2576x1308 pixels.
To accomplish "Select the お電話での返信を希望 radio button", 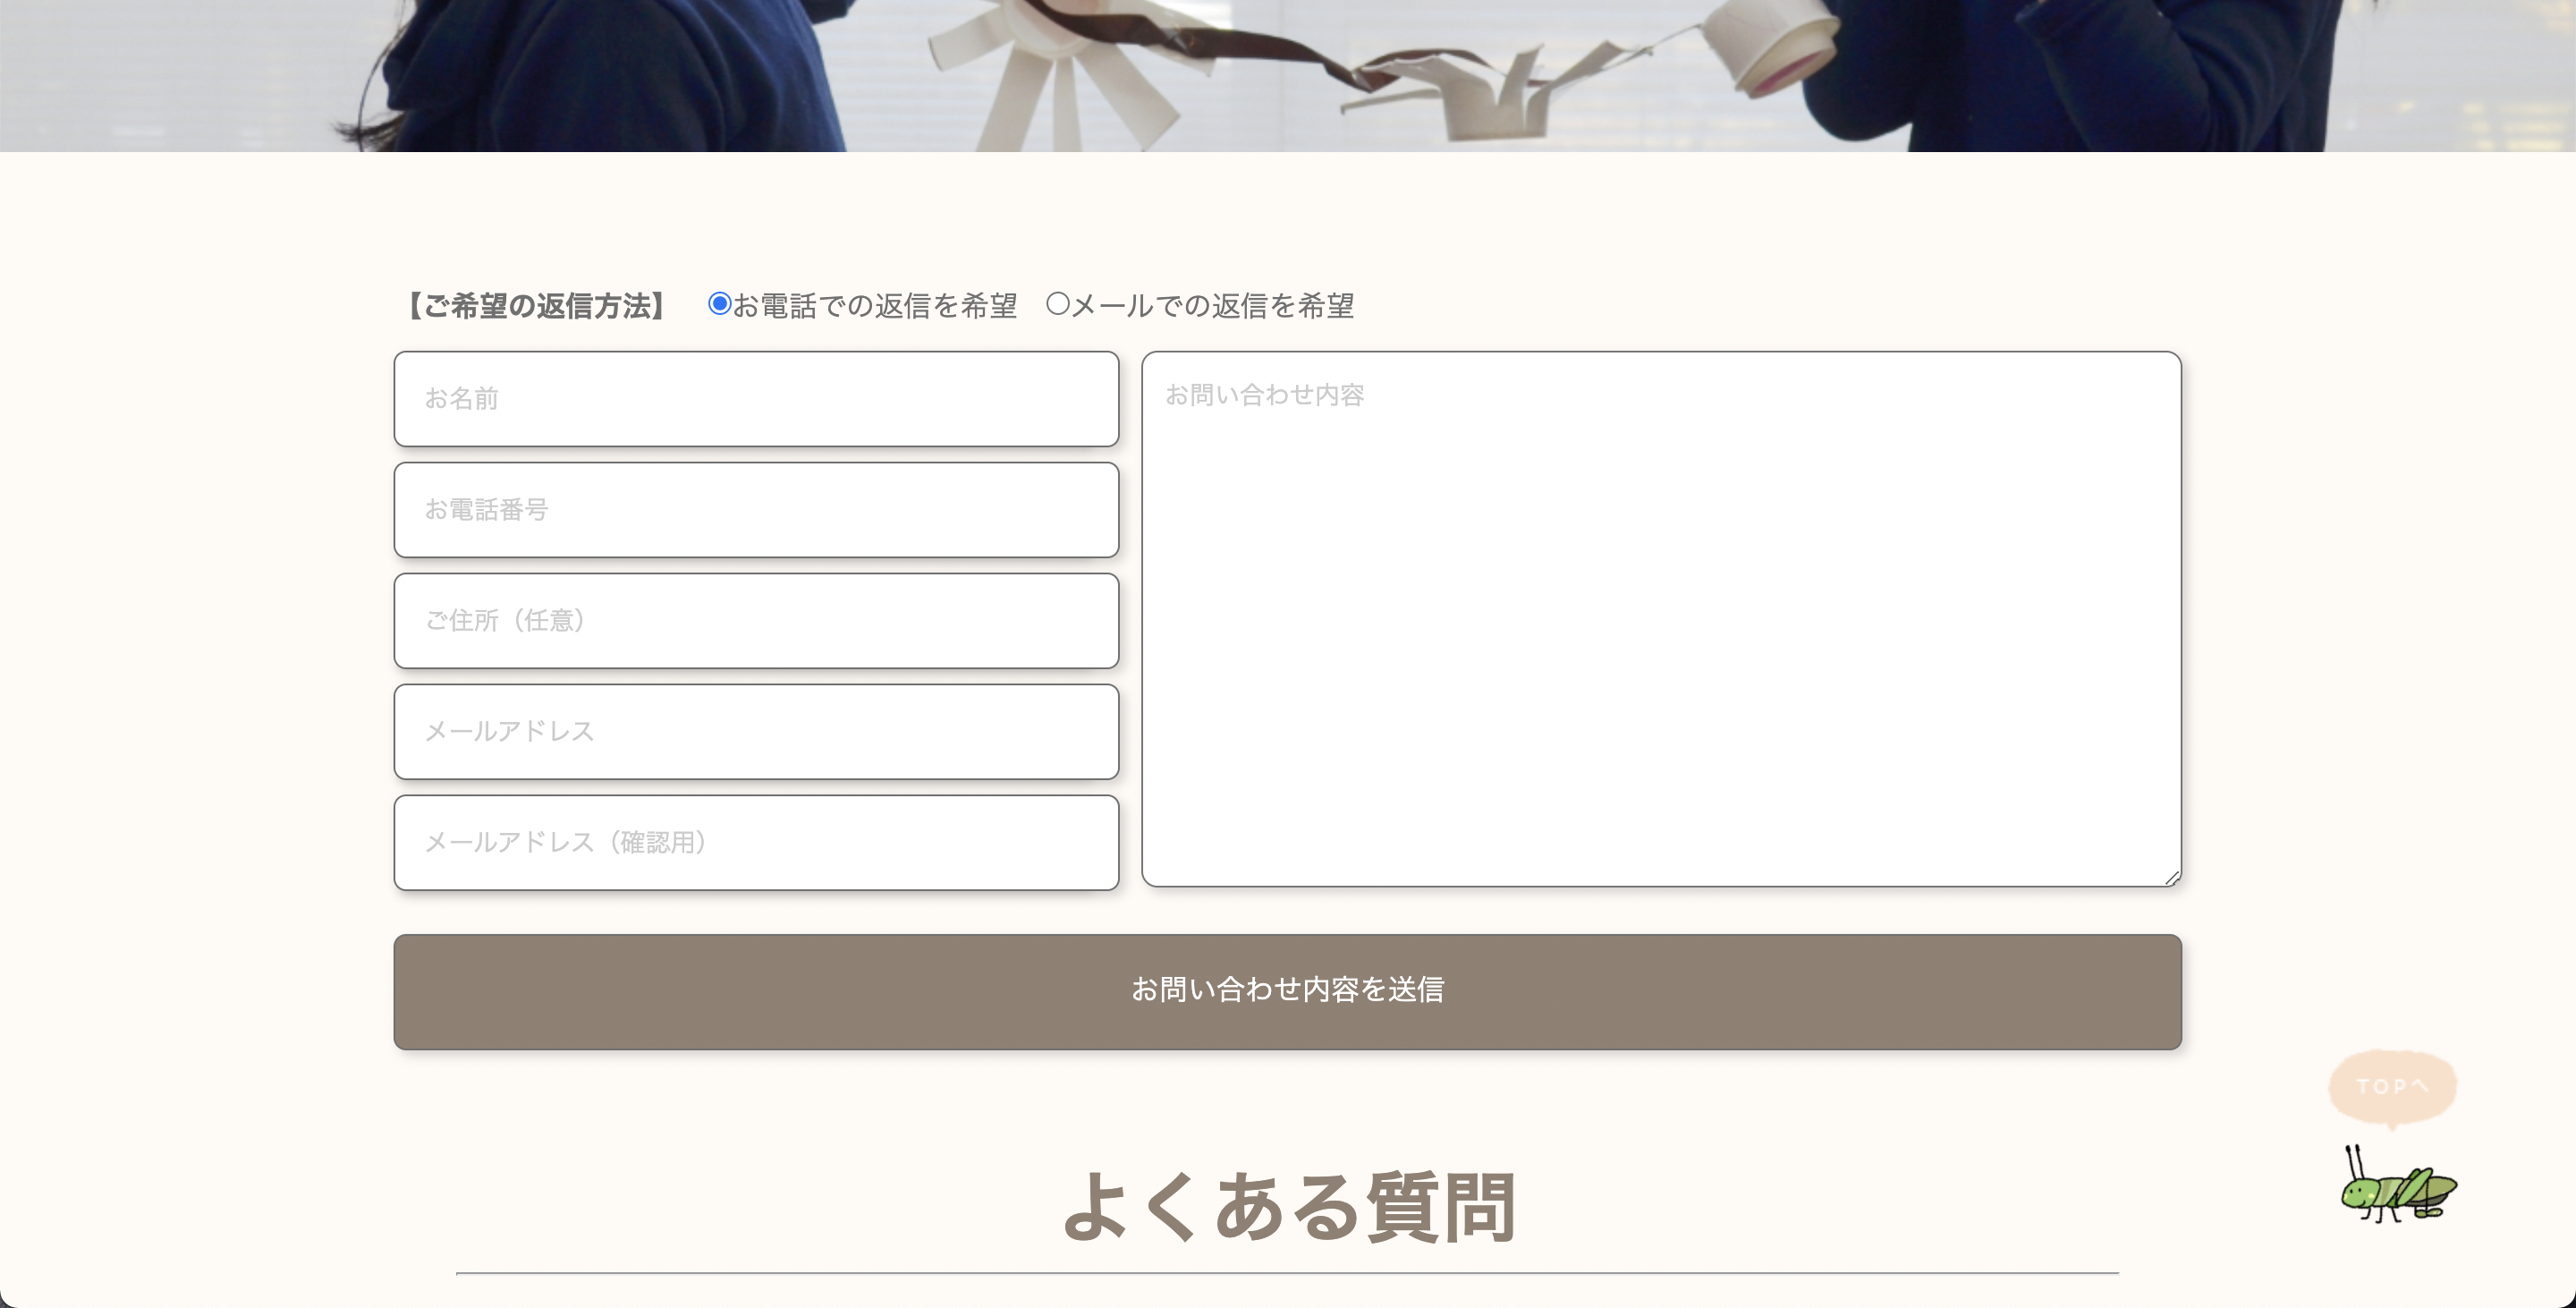I will coord(719,303).
